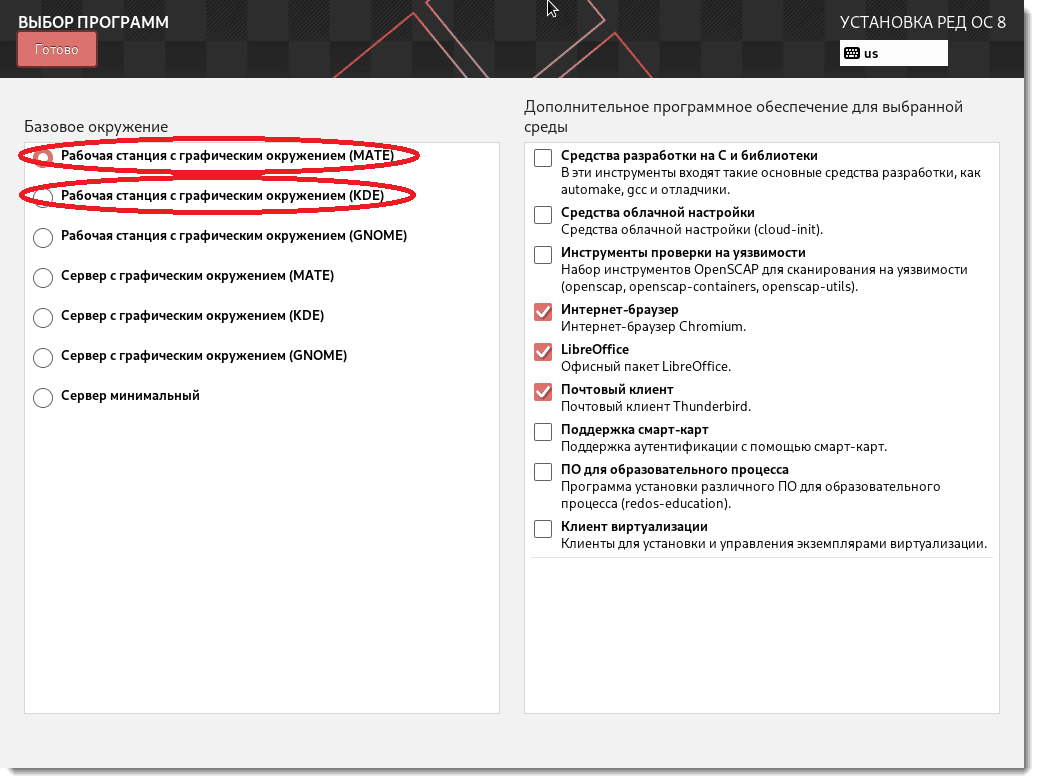The height and width of the screenshot is (783, 1039).
Task: Uncheck the LibreOffice checkbox
Action: pos(543,352)
